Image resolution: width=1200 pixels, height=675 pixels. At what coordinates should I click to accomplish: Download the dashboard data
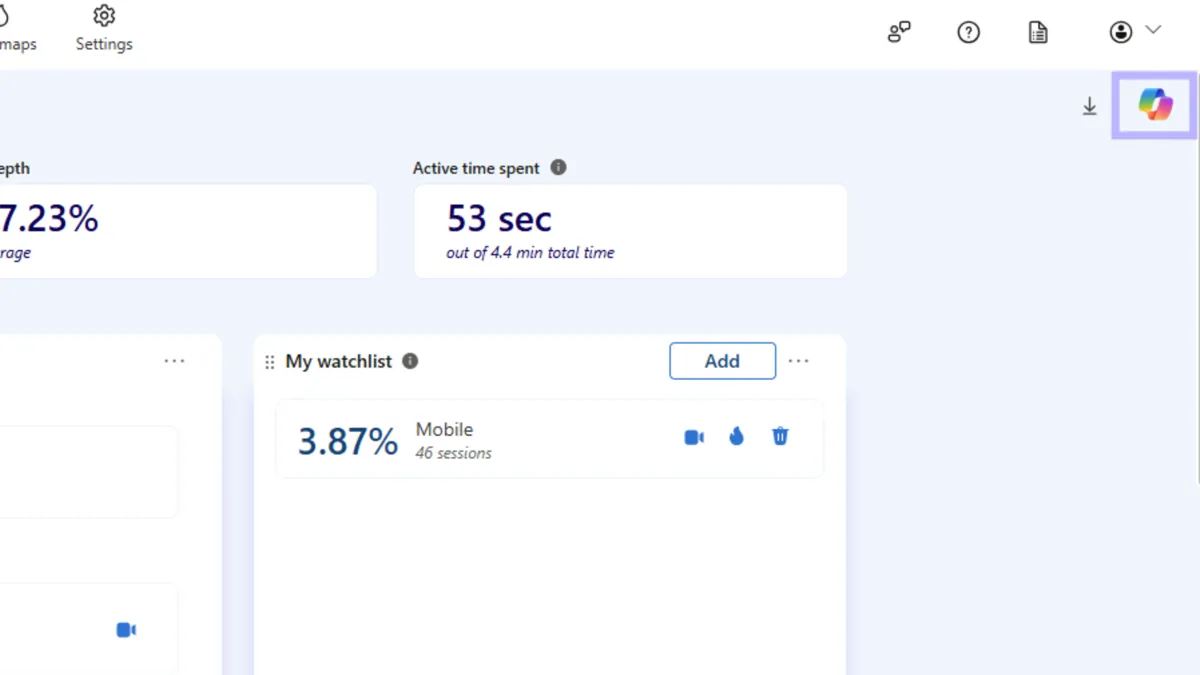tap(1089, 105)
